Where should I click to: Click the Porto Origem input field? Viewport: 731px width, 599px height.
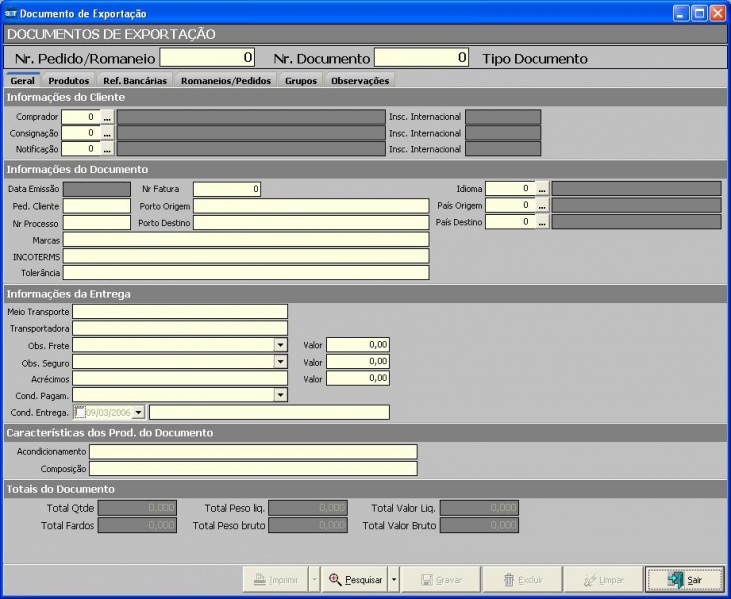click(310, 205)
